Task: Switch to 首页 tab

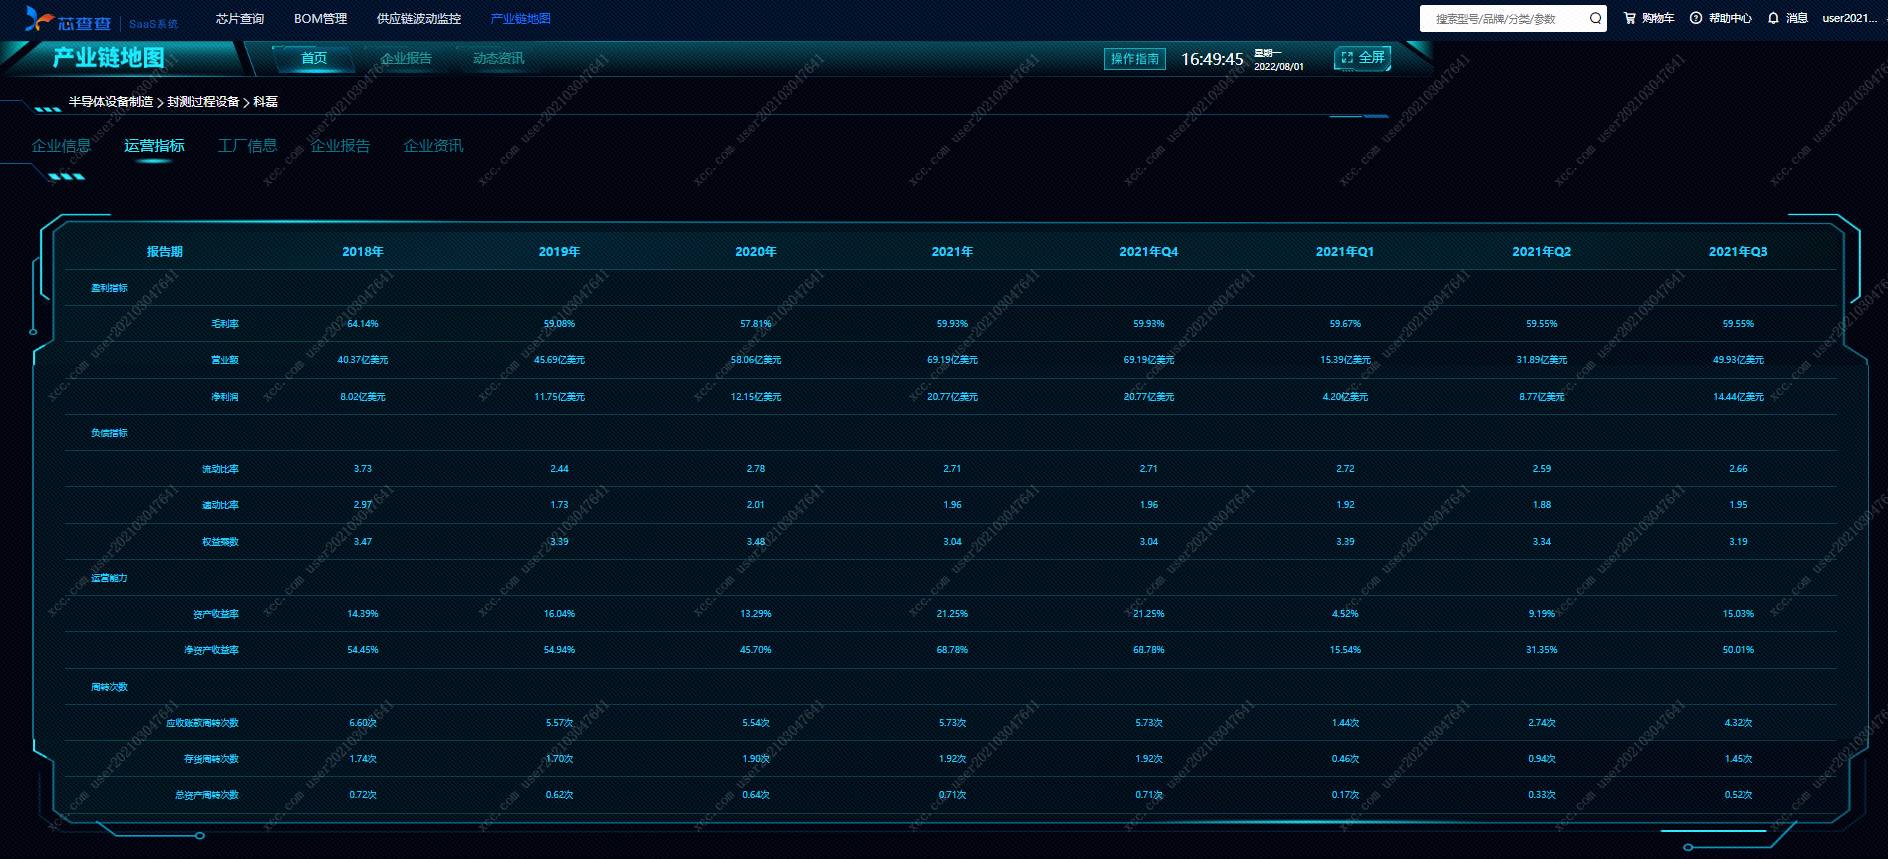Action: [314, 58]
